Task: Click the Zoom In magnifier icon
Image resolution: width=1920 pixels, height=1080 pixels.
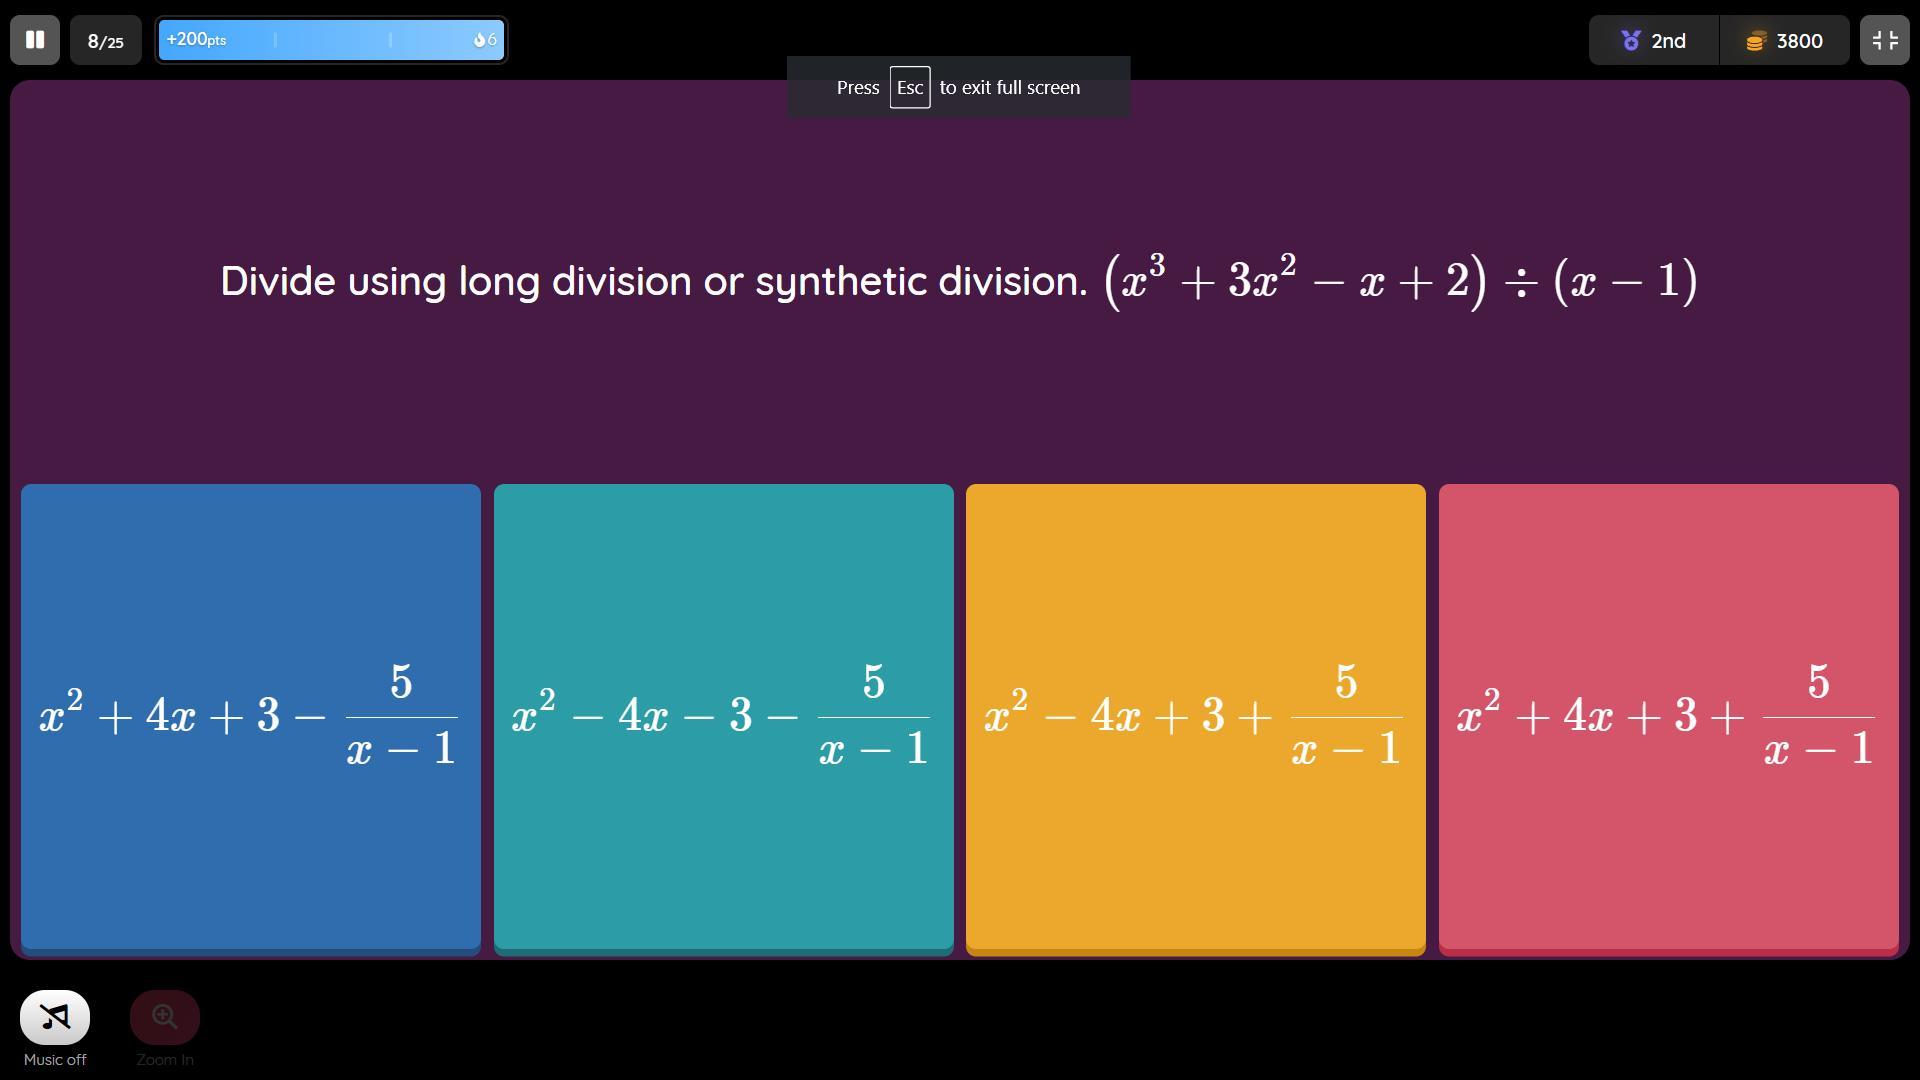Action: [165, 1017]
